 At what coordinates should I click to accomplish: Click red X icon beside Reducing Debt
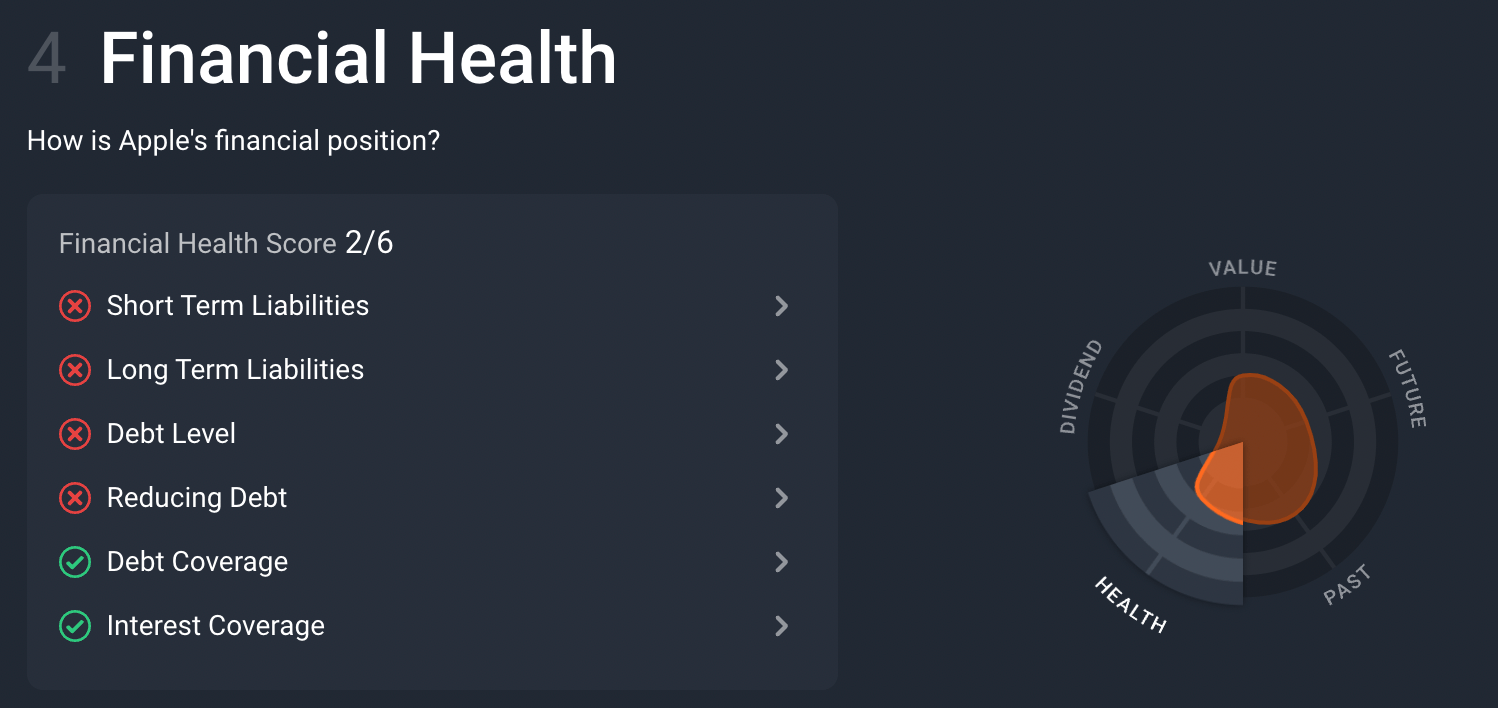coord(75,498)
